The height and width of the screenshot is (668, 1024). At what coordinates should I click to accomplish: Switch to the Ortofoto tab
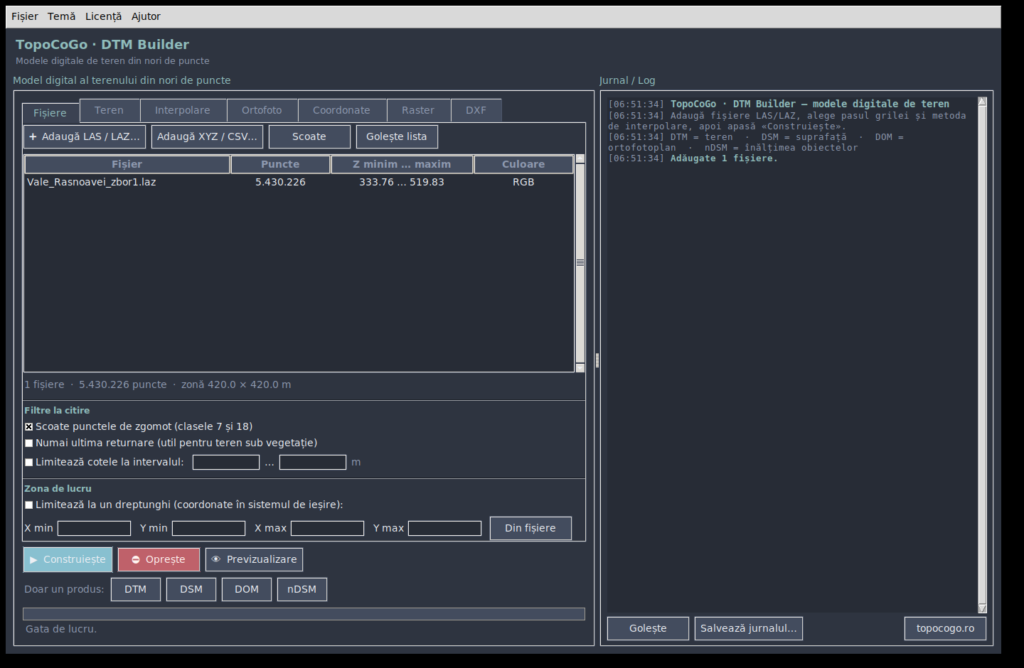pyautogui.click(x=262, y=110)
